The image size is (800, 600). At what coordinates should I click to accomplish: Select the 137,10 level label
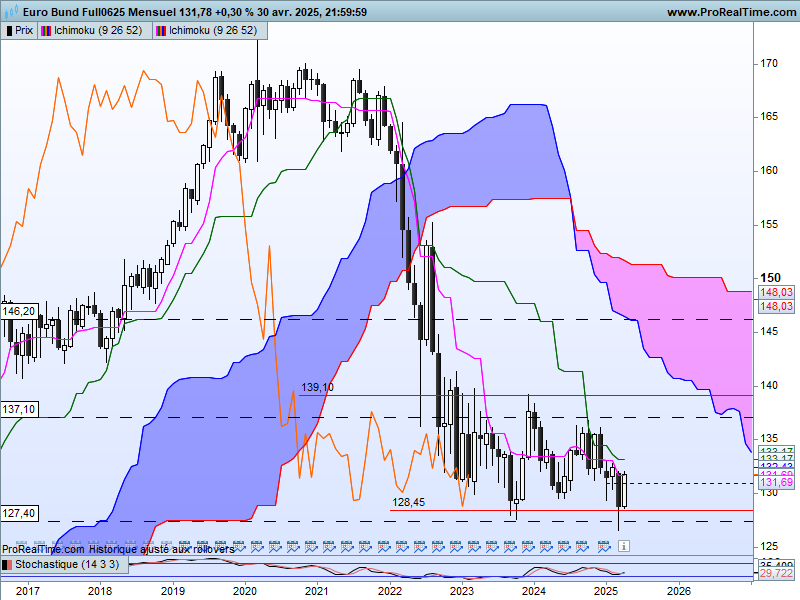pos(19,409)
